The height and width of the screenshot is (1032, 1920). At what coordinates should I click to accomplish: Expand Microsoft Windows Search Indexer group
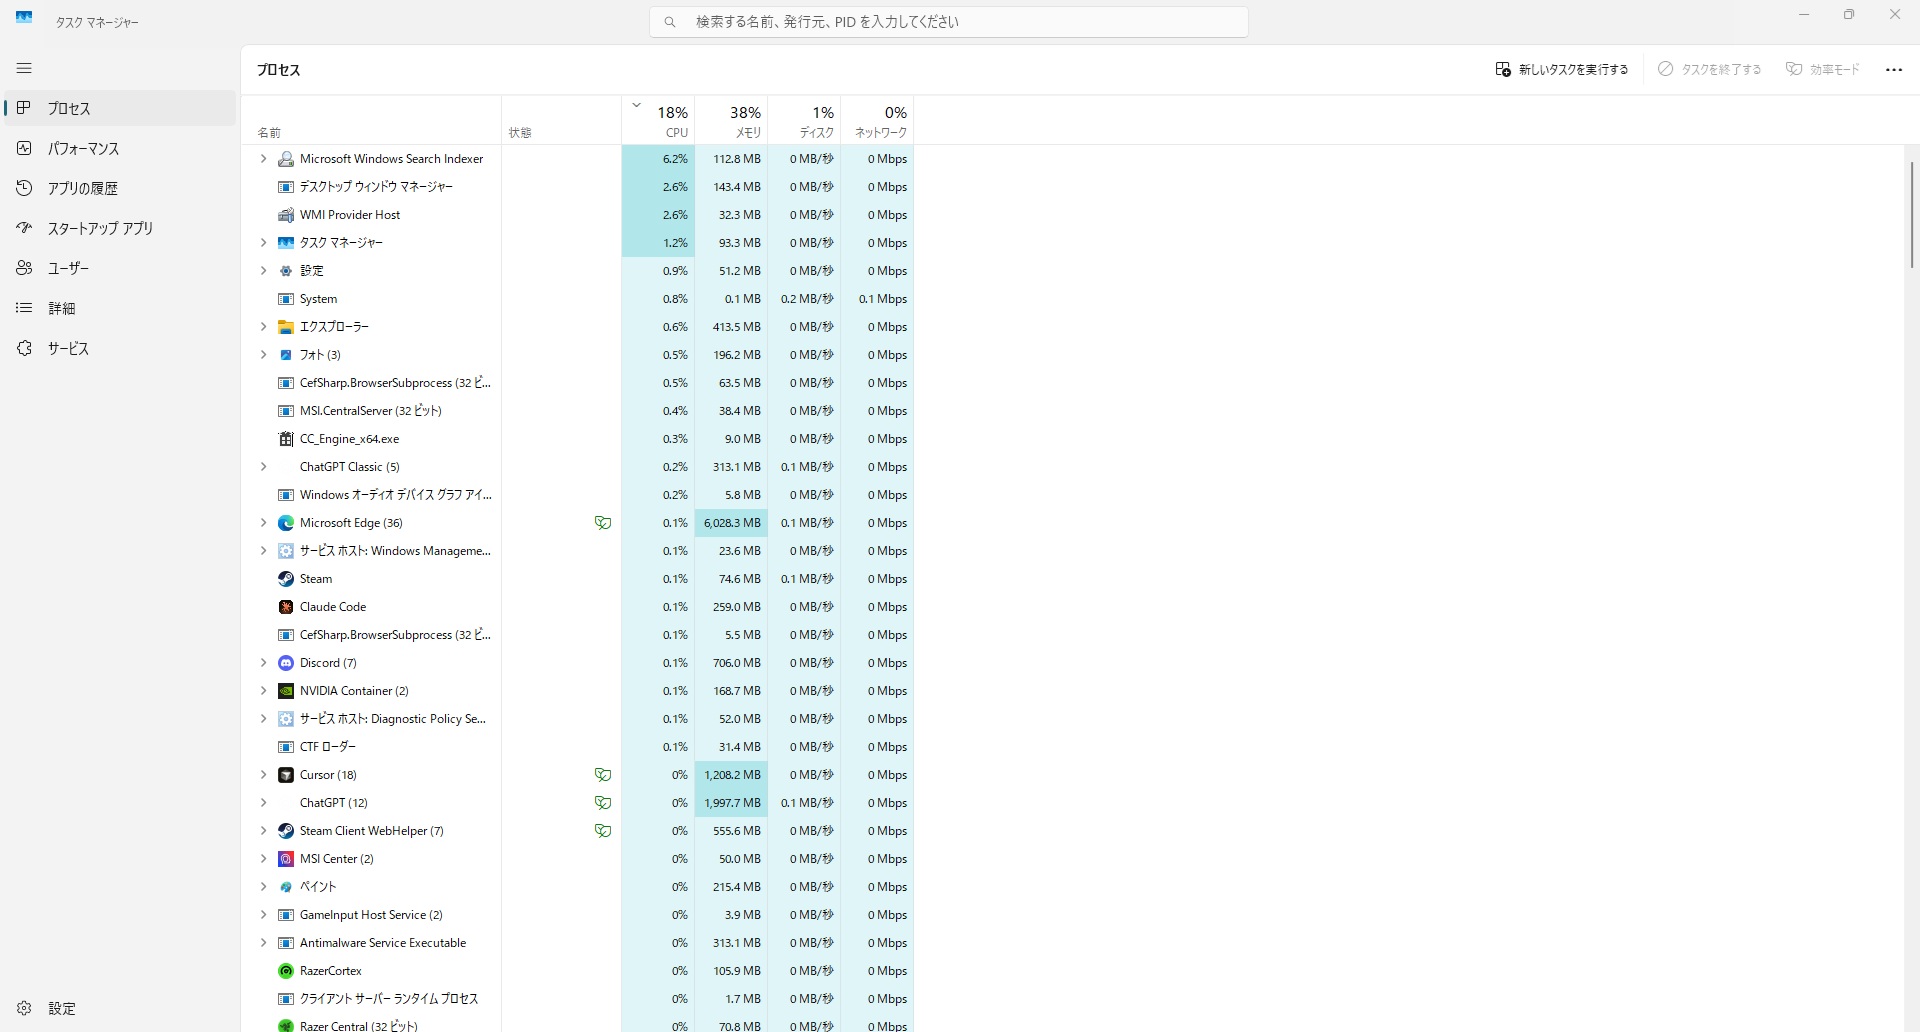coord(263,159)
